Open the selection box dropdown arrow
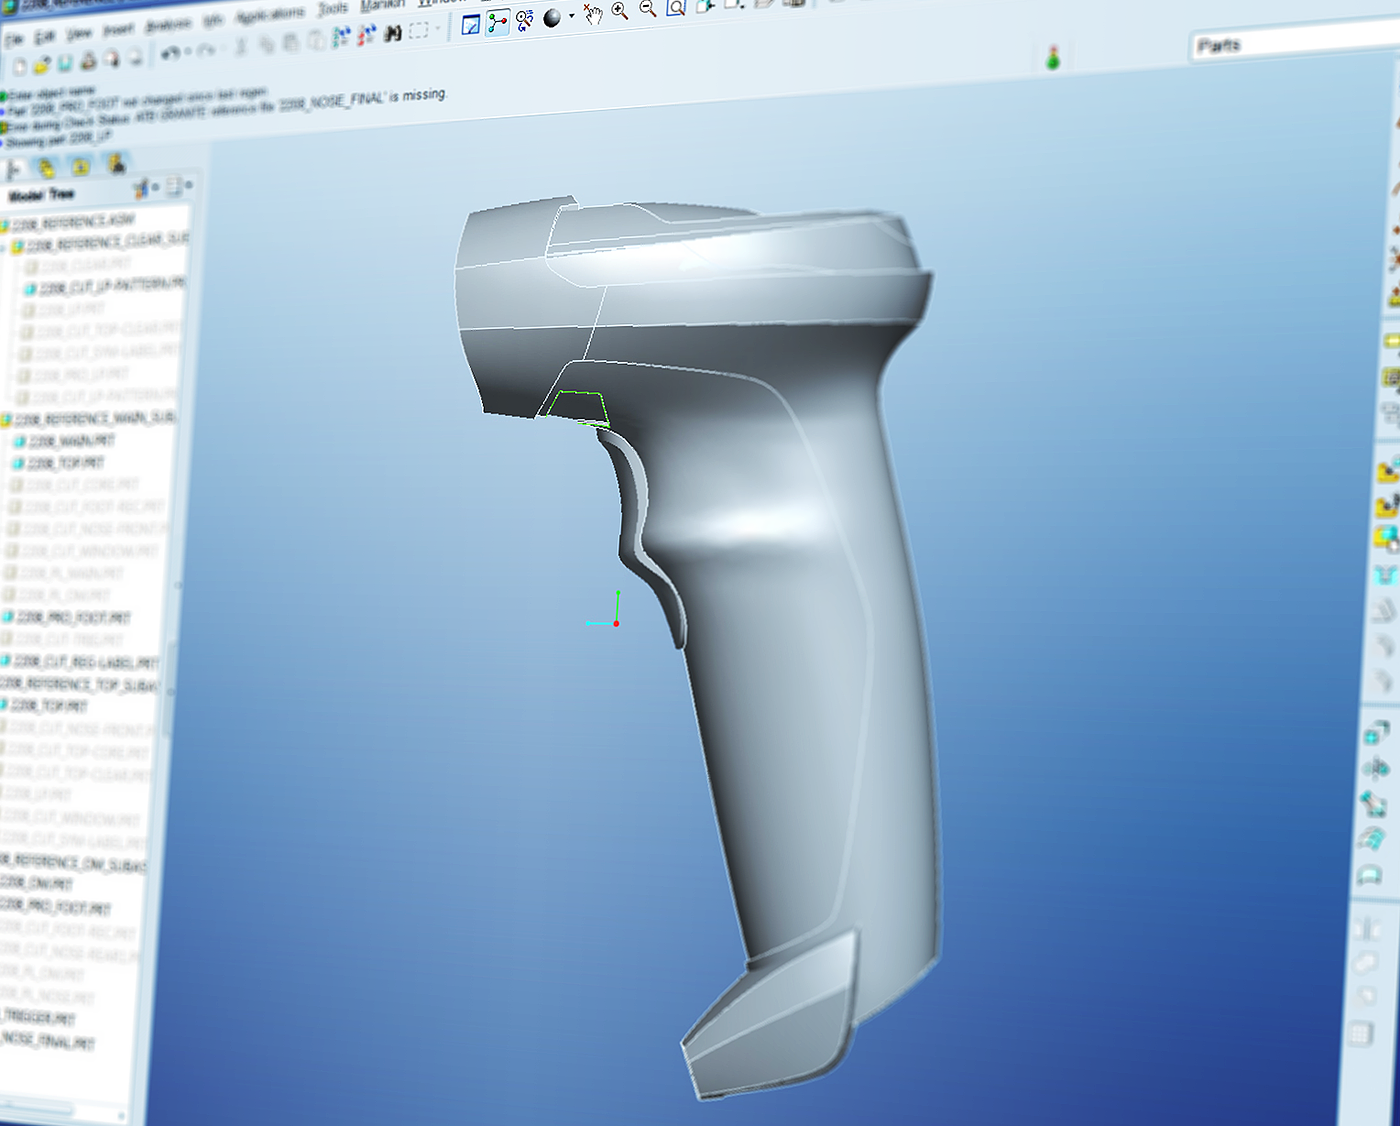Image resolution: width=1400 pixels, height=1126 pixels. point(437,28)
